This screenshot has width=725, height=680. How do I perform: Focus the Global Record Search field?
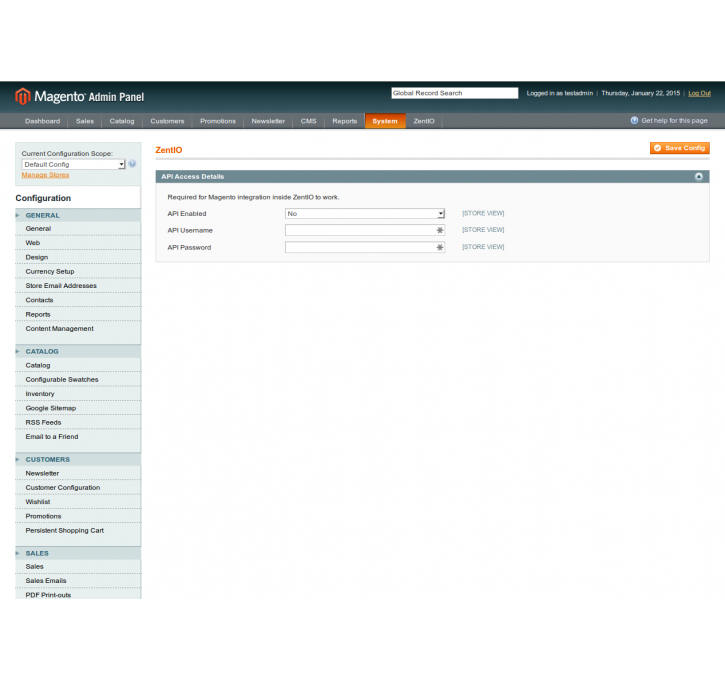tap(455, 93)
